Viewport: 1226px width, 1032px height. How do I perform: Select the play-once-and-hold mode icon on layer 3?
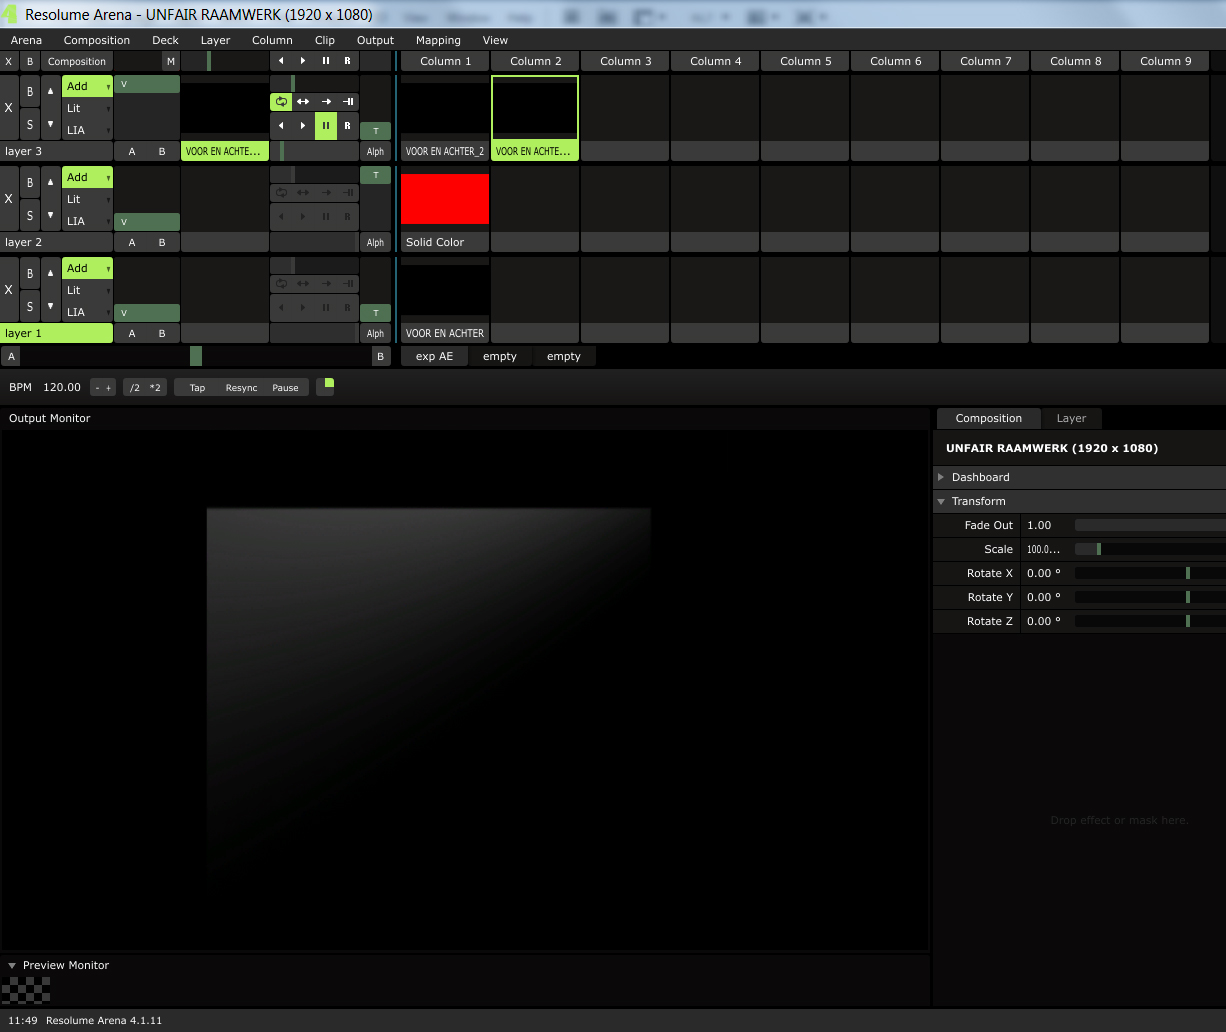pyautogui.click(x=348, y=101)
